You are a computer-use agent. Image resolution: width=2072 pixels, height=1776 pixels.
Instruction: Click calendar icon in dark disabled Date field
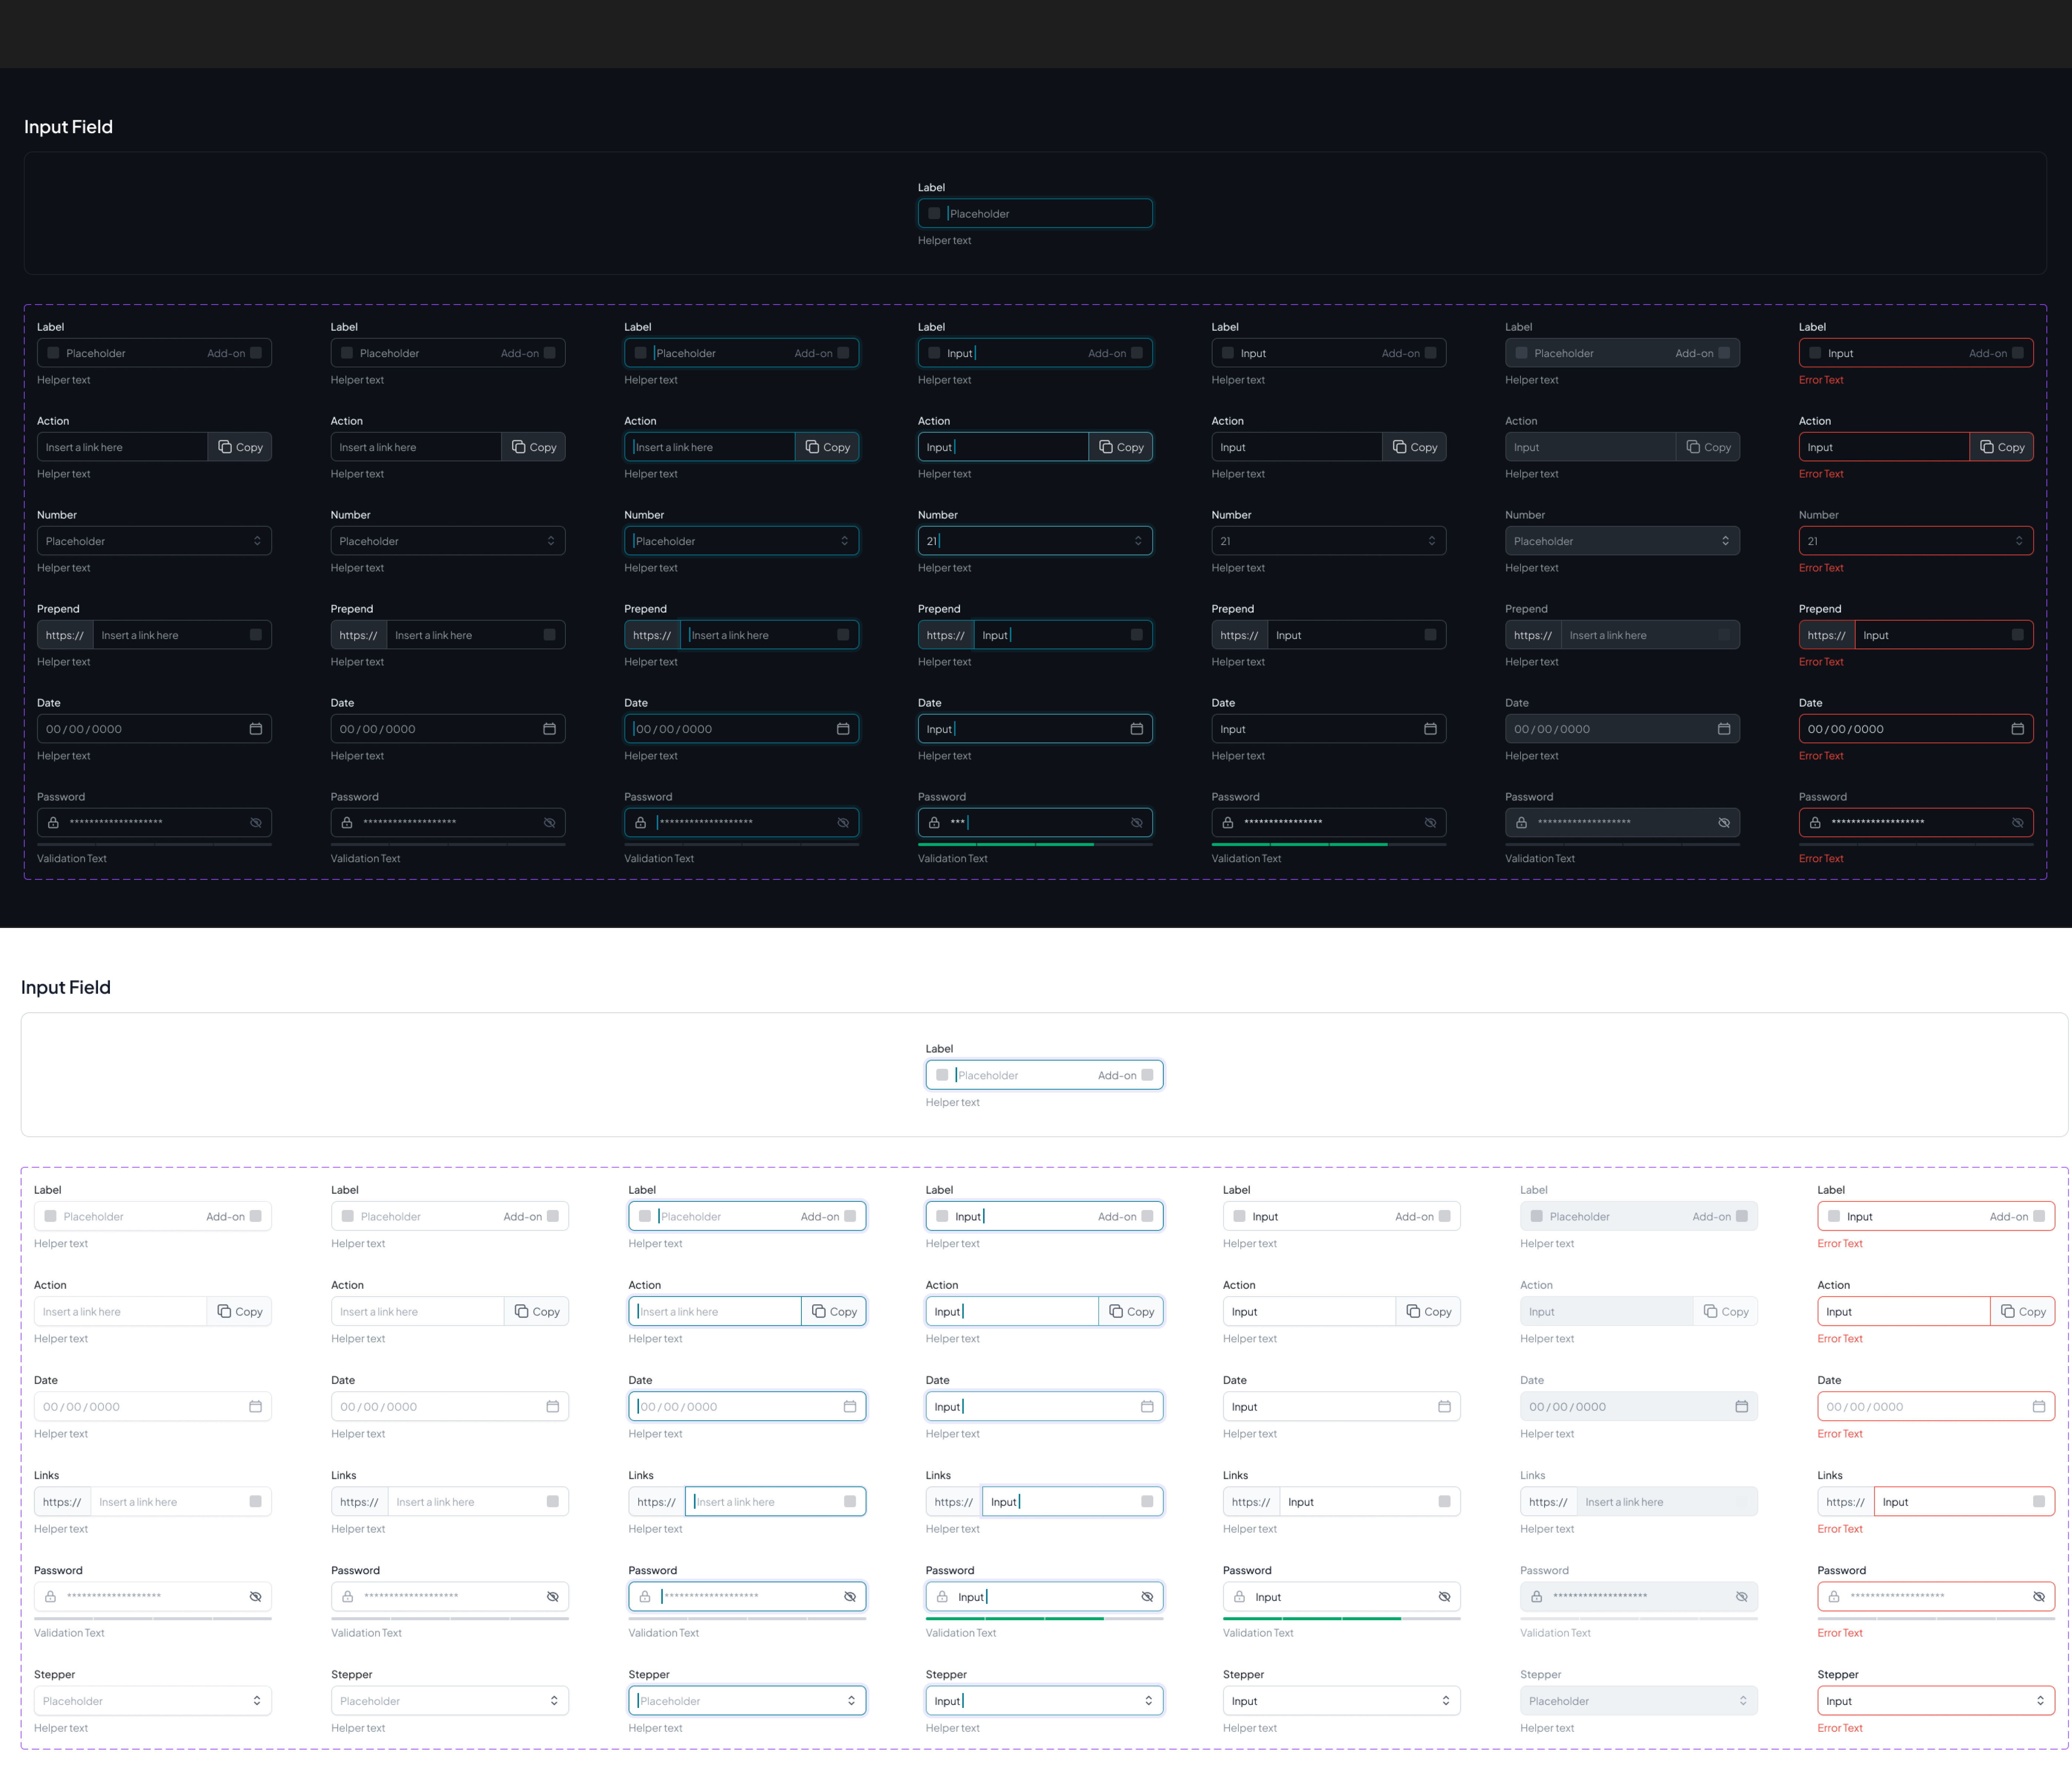[1723, 729]
